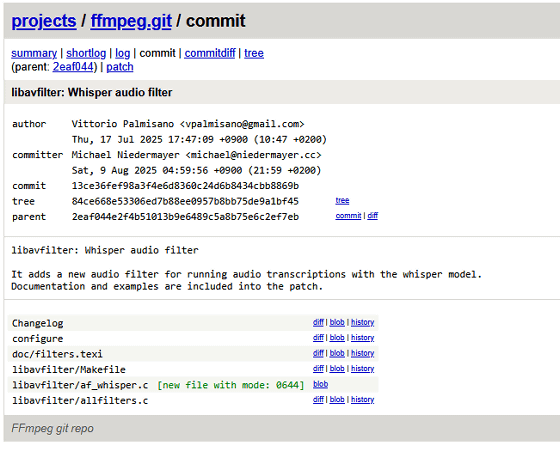This screenshot has width=560, height=452.
Task: Click the libavfilter/allfilters.c file name
Action: pyautogui.click(x=80, y=401)
